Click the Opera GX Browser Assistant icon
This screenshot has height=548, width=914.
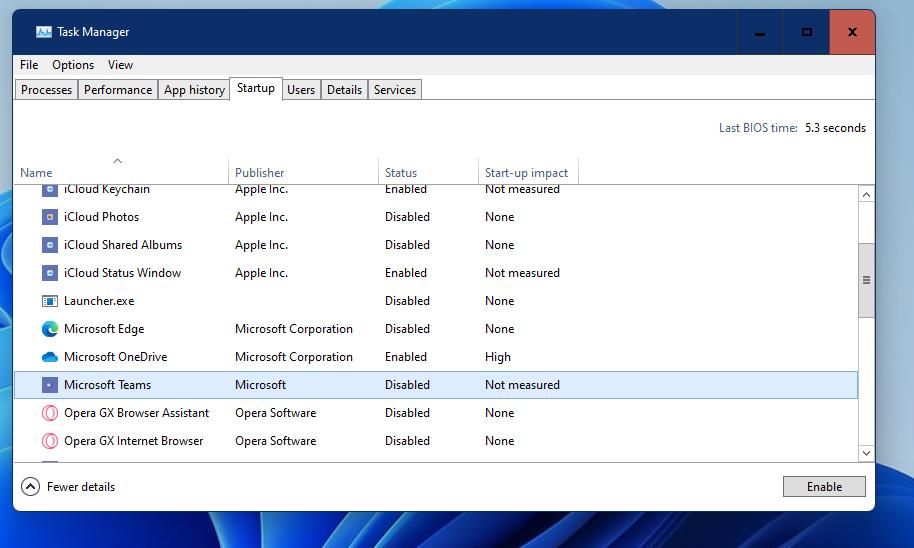pos(50,413)
